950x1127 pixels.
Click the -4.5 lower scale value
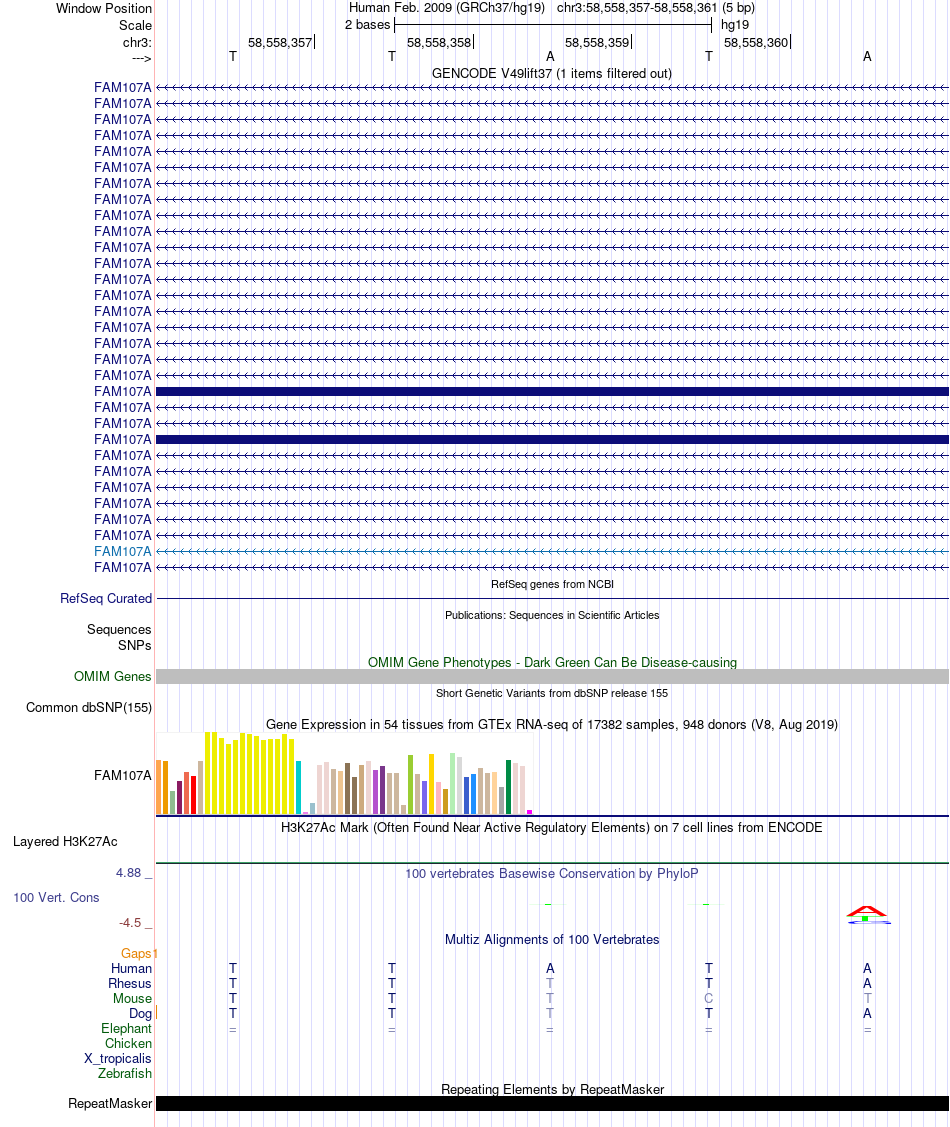pyautogui.click(x=130, y=922)
